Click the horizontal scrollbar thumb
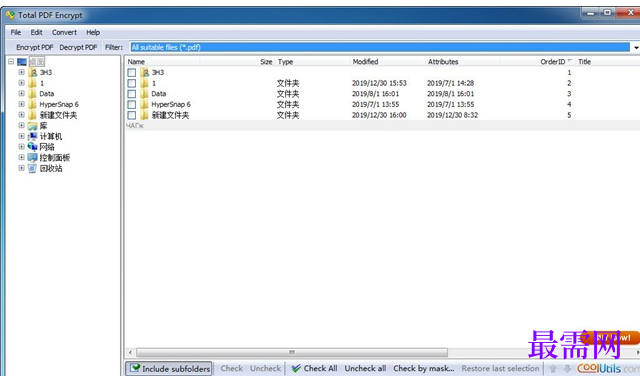 [x=292, y=352]
